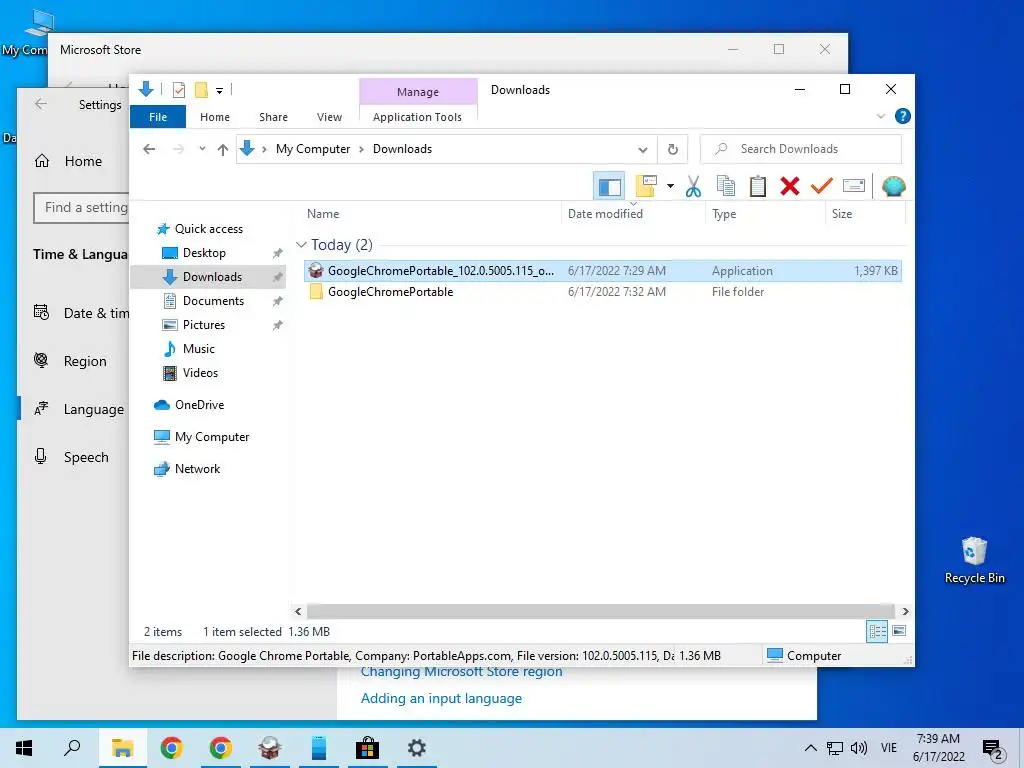Collapse the Today (2) group
Viewport: 1024px width, 768px height.
(301, 245)
